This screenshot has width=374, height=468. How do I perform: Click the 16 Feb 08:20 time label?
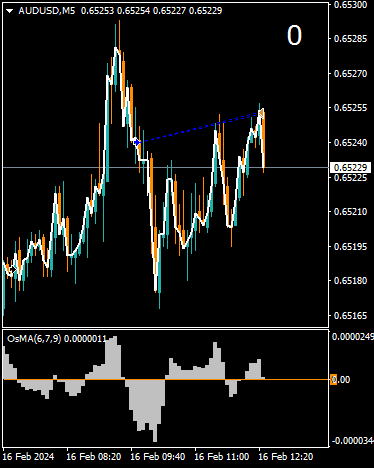94,457
